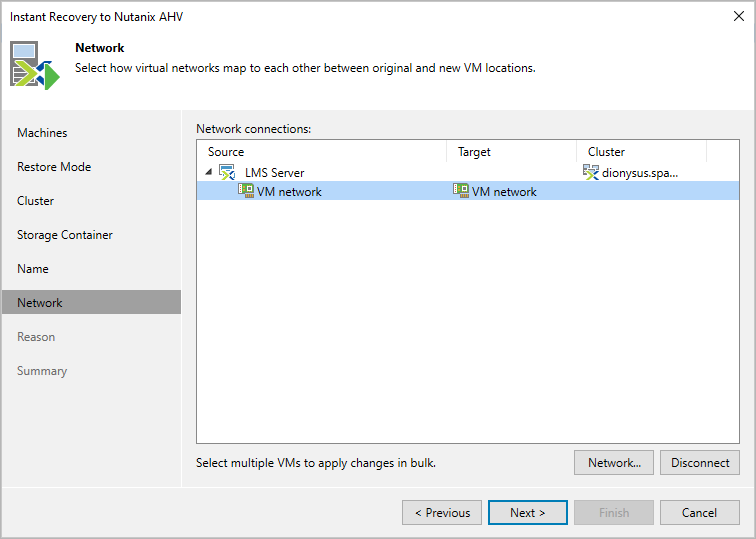Click Next to continue
Image resolution: width=756 pixels, height=539 pixels.
(527, 513)
